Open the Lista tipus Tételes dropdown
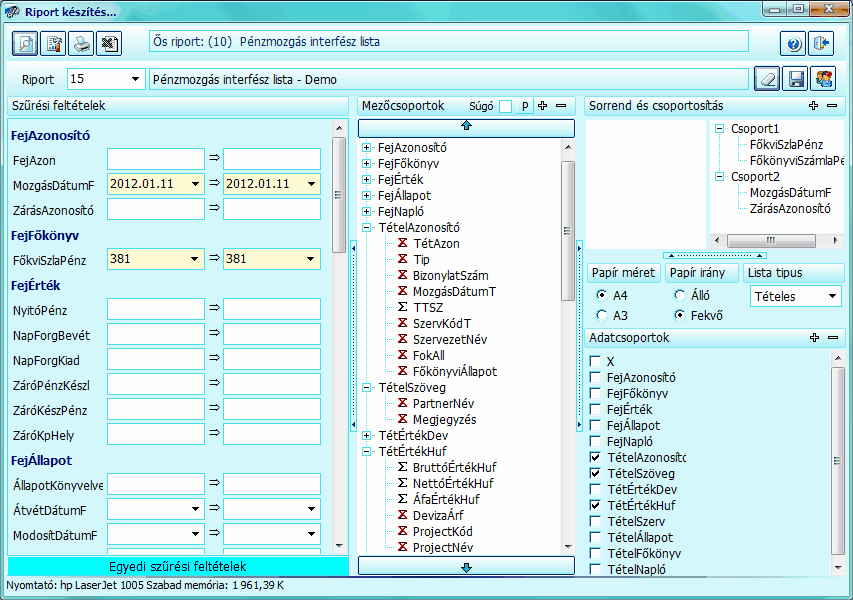 pos(832,296)
